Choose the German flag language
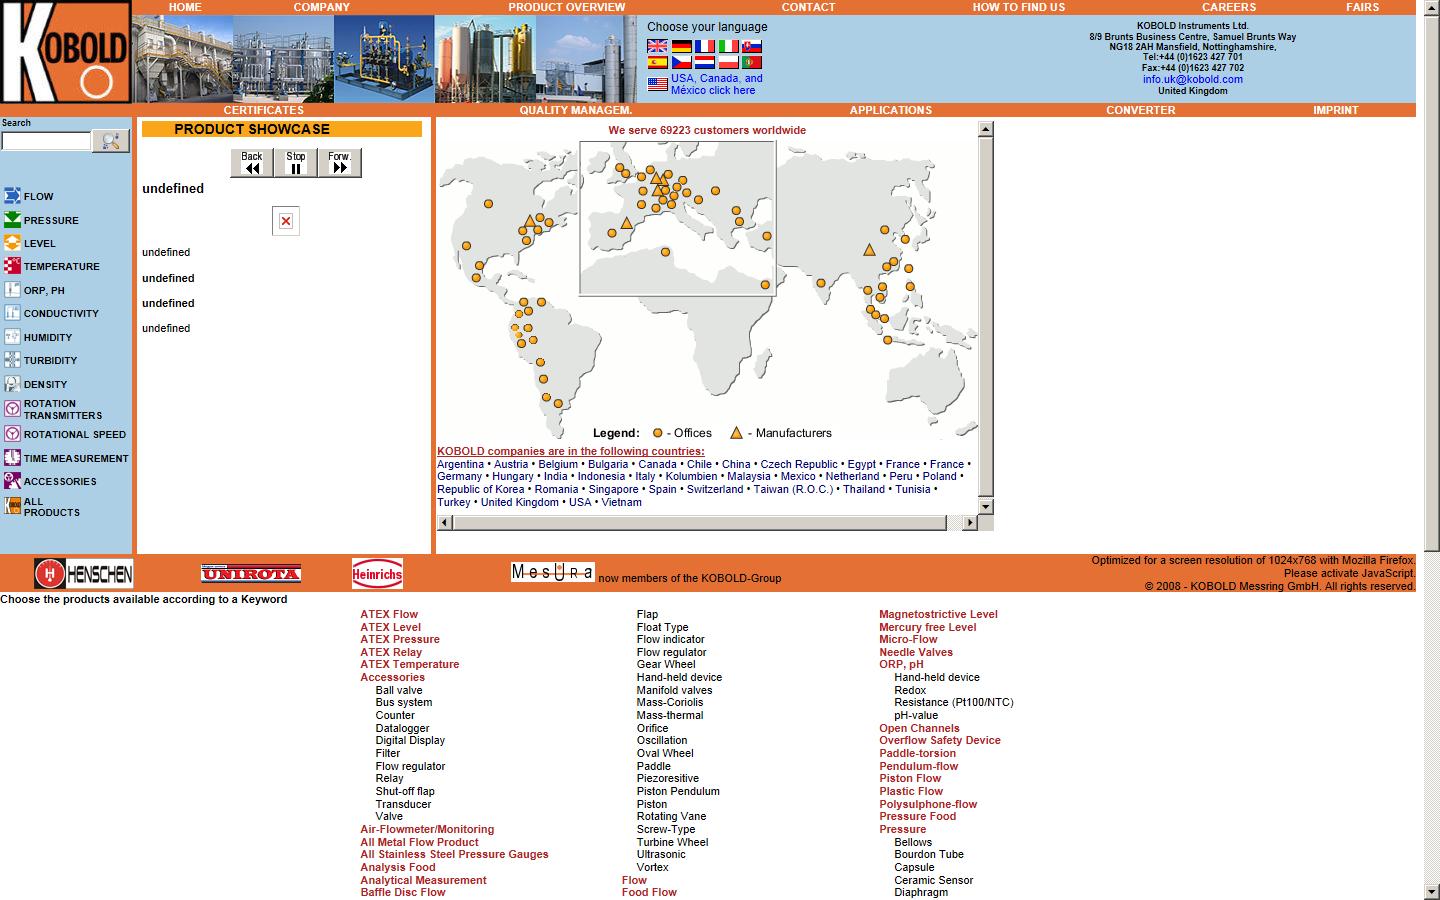1440x900 pixels. tap(681, 46)
